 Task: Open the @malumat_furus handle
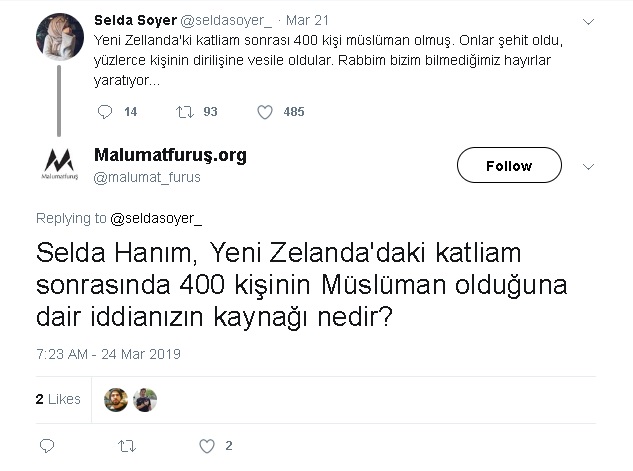[146, 177]
